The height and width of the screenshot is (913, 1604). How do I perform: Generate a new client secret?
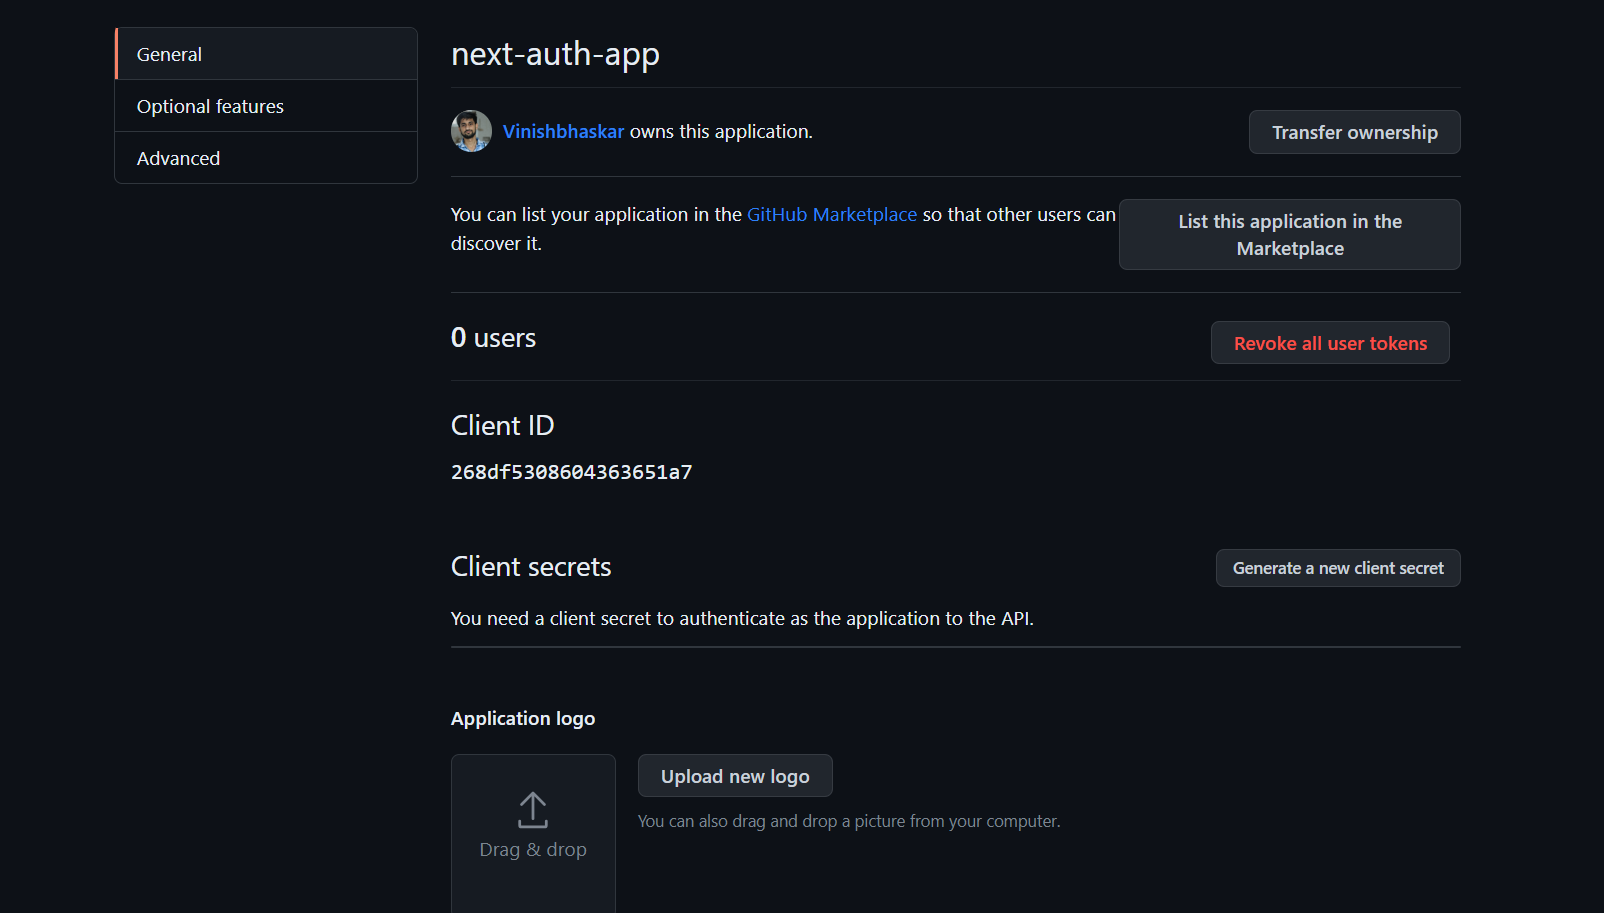tap(1338, 568)
